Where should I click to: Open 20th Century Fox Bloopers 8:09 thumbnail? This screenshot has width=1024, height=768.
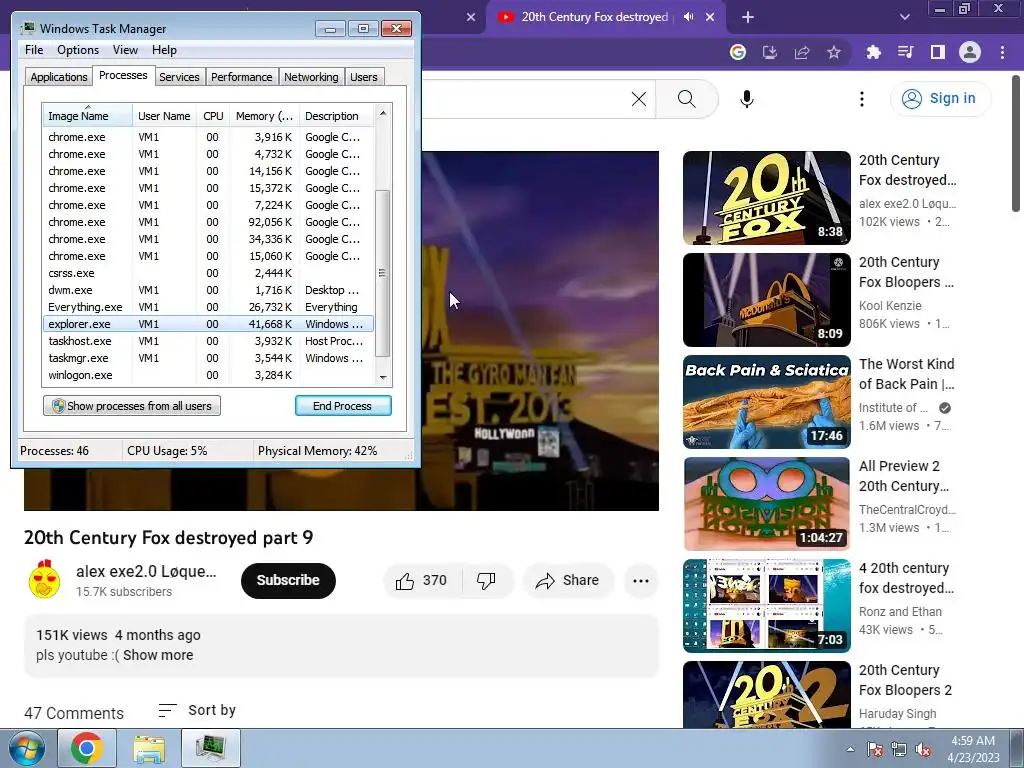767,300
